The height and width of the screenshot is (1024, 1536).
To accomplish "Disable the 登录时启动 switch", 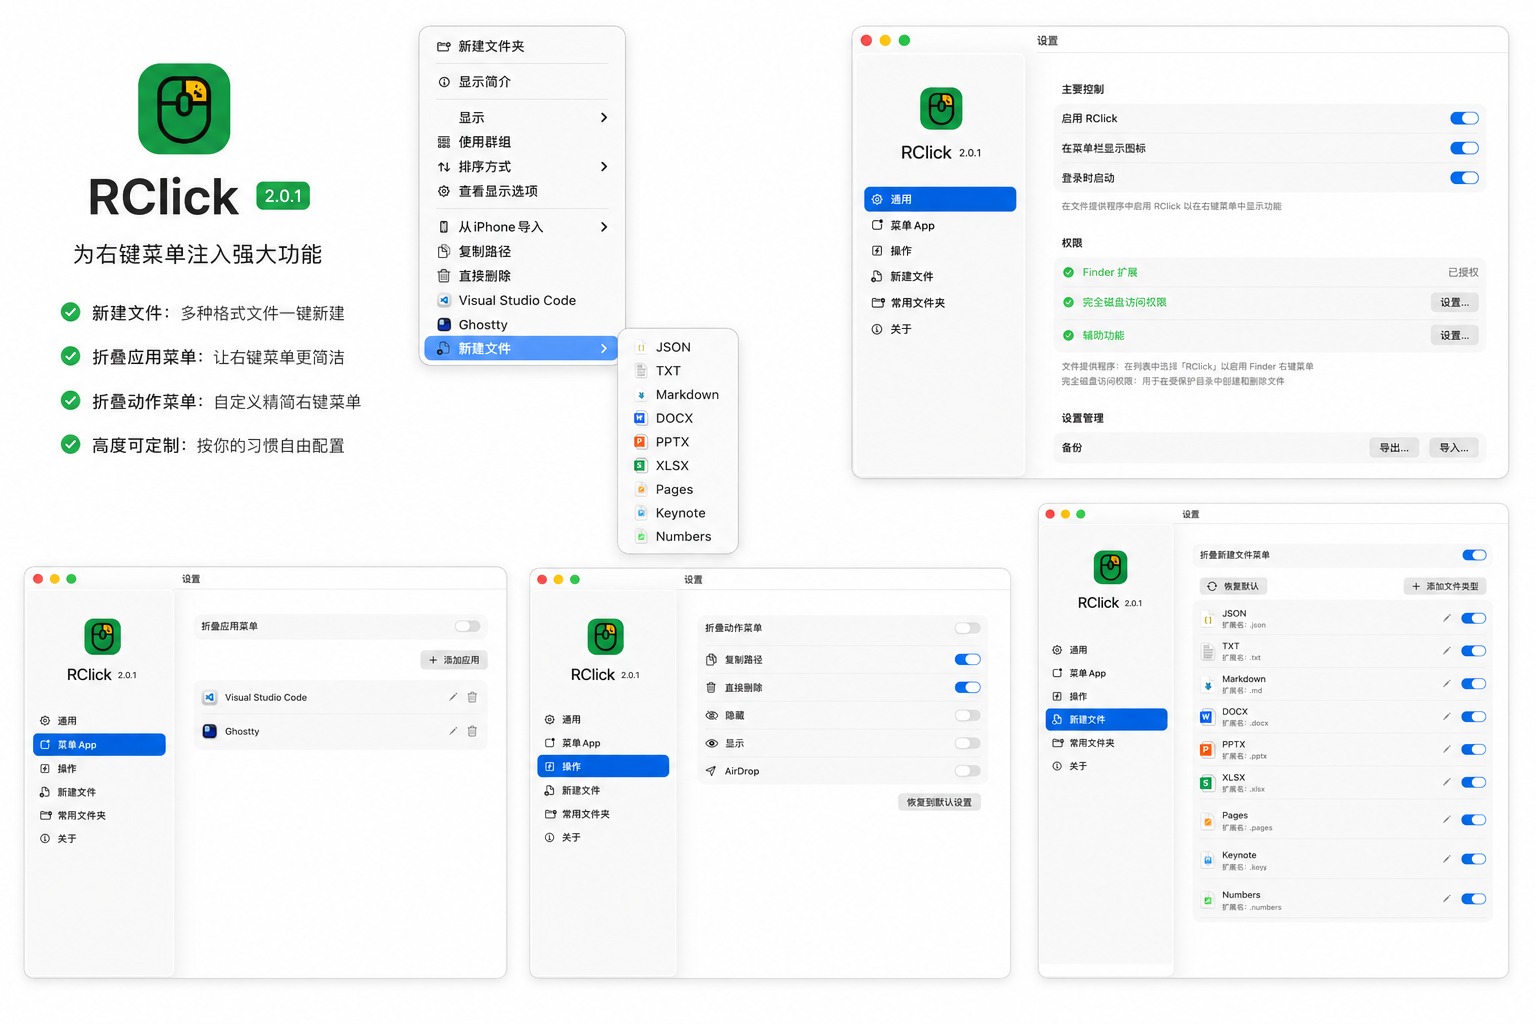I will 1464,178.
